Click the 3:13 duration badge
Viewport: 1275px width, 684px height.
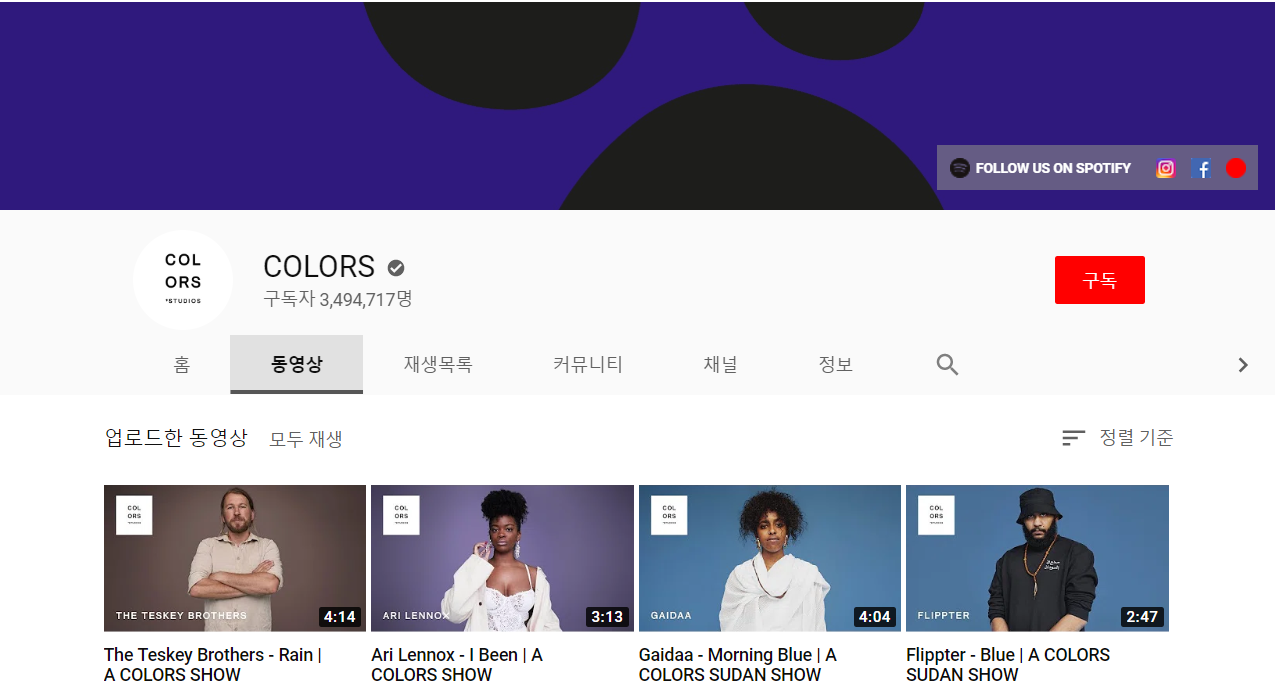(607, 617)
